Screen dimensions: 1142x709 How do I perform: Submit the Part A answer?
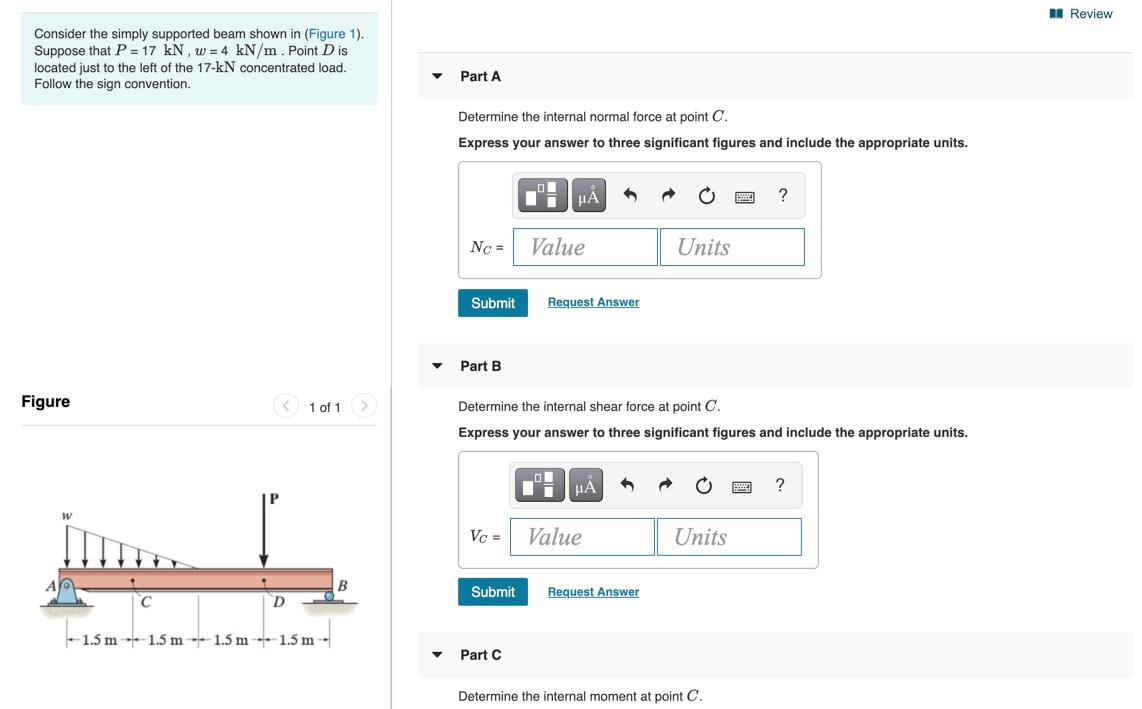pyautogui.click(x=492, y=303)
